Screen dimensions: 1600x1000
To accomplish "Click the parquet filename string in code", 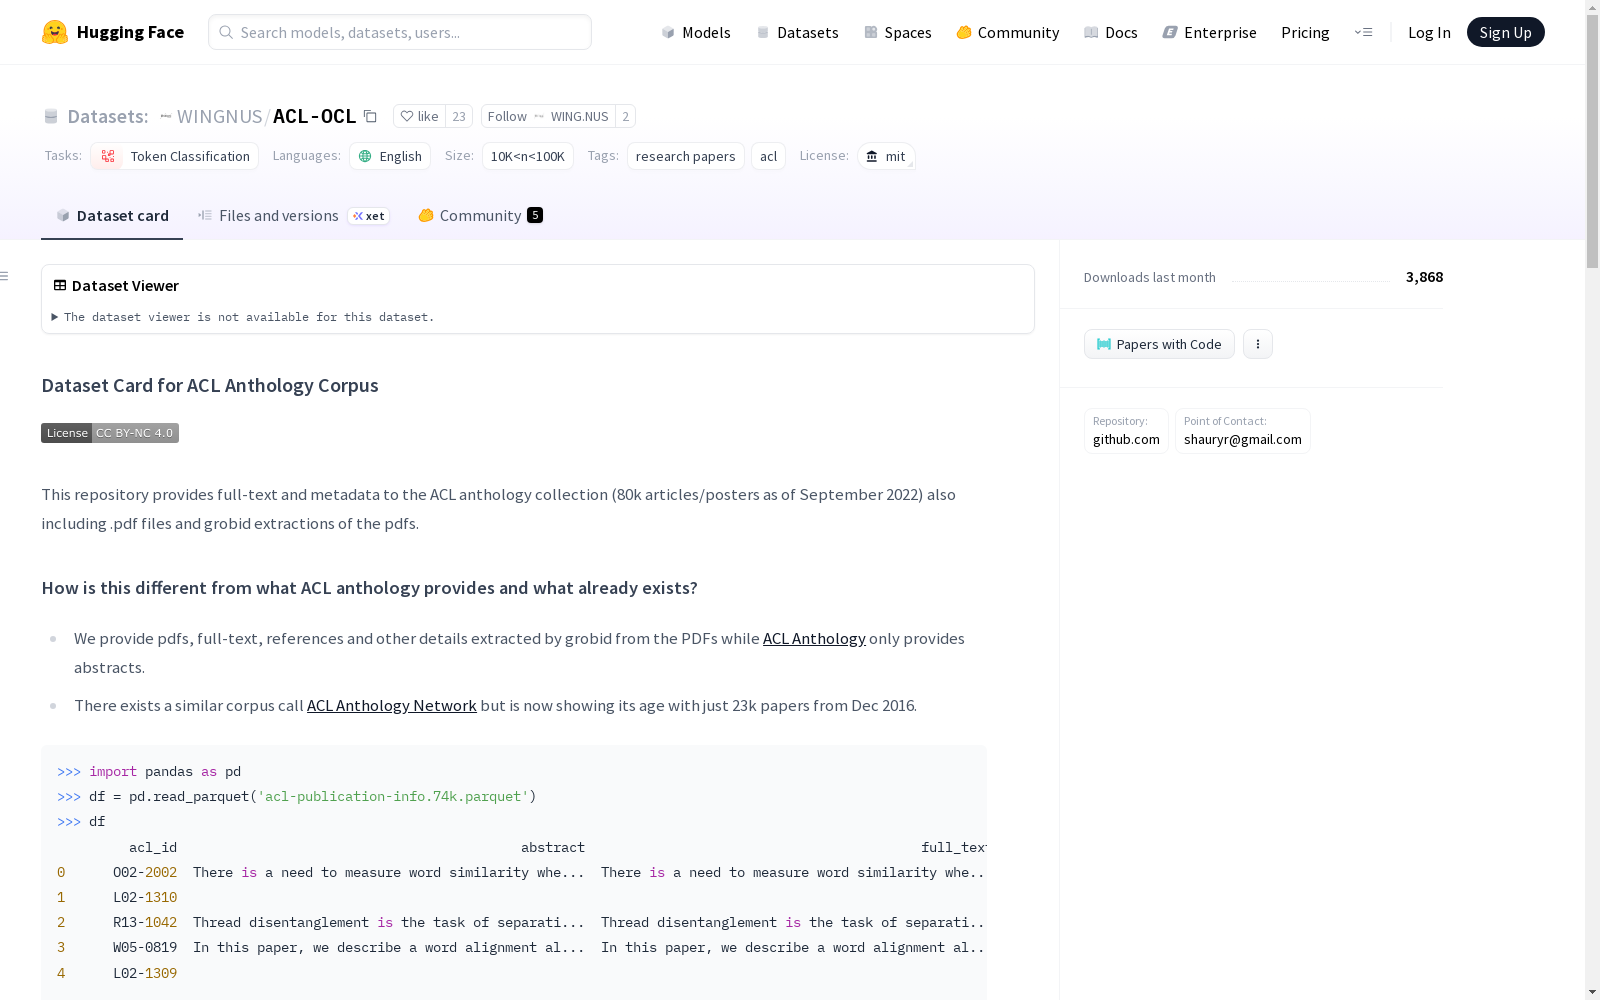I will [393, 797].
